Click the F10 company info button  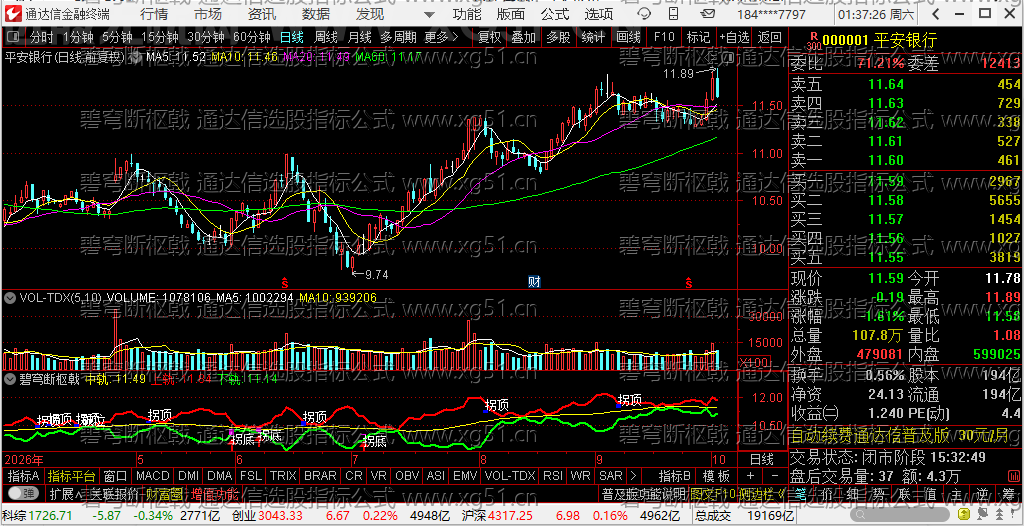tap(664, 37)
